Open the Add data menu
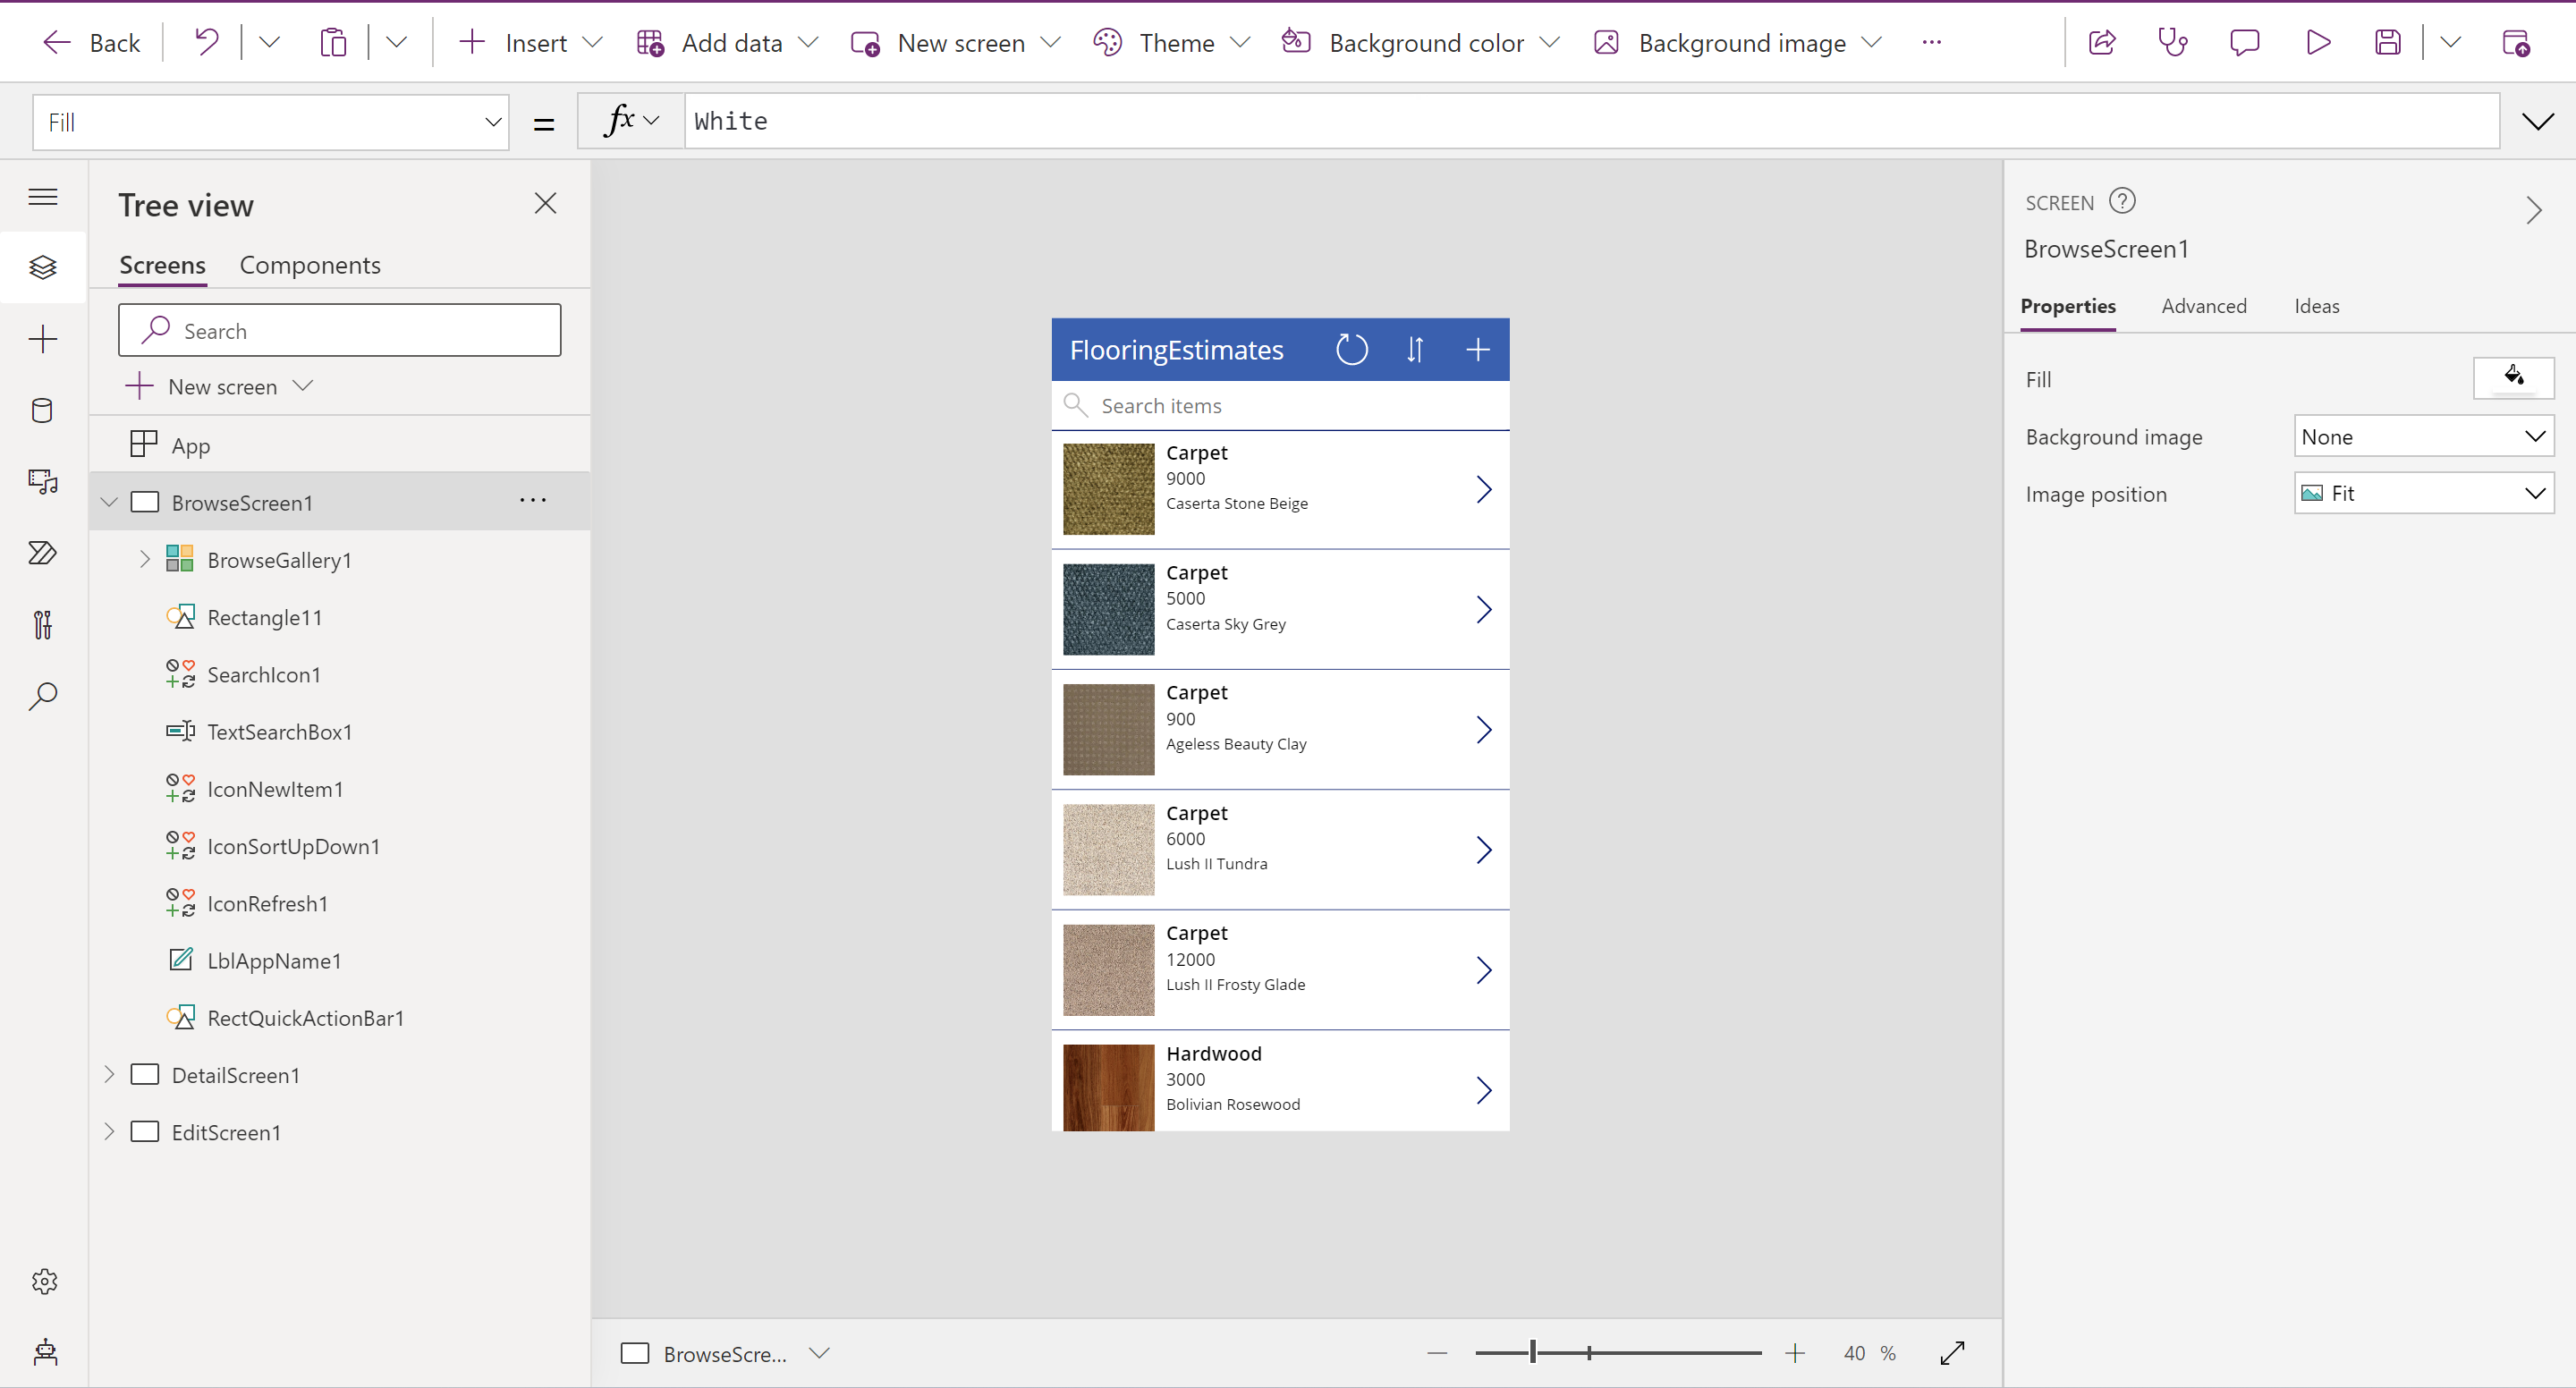 [727, 42]
